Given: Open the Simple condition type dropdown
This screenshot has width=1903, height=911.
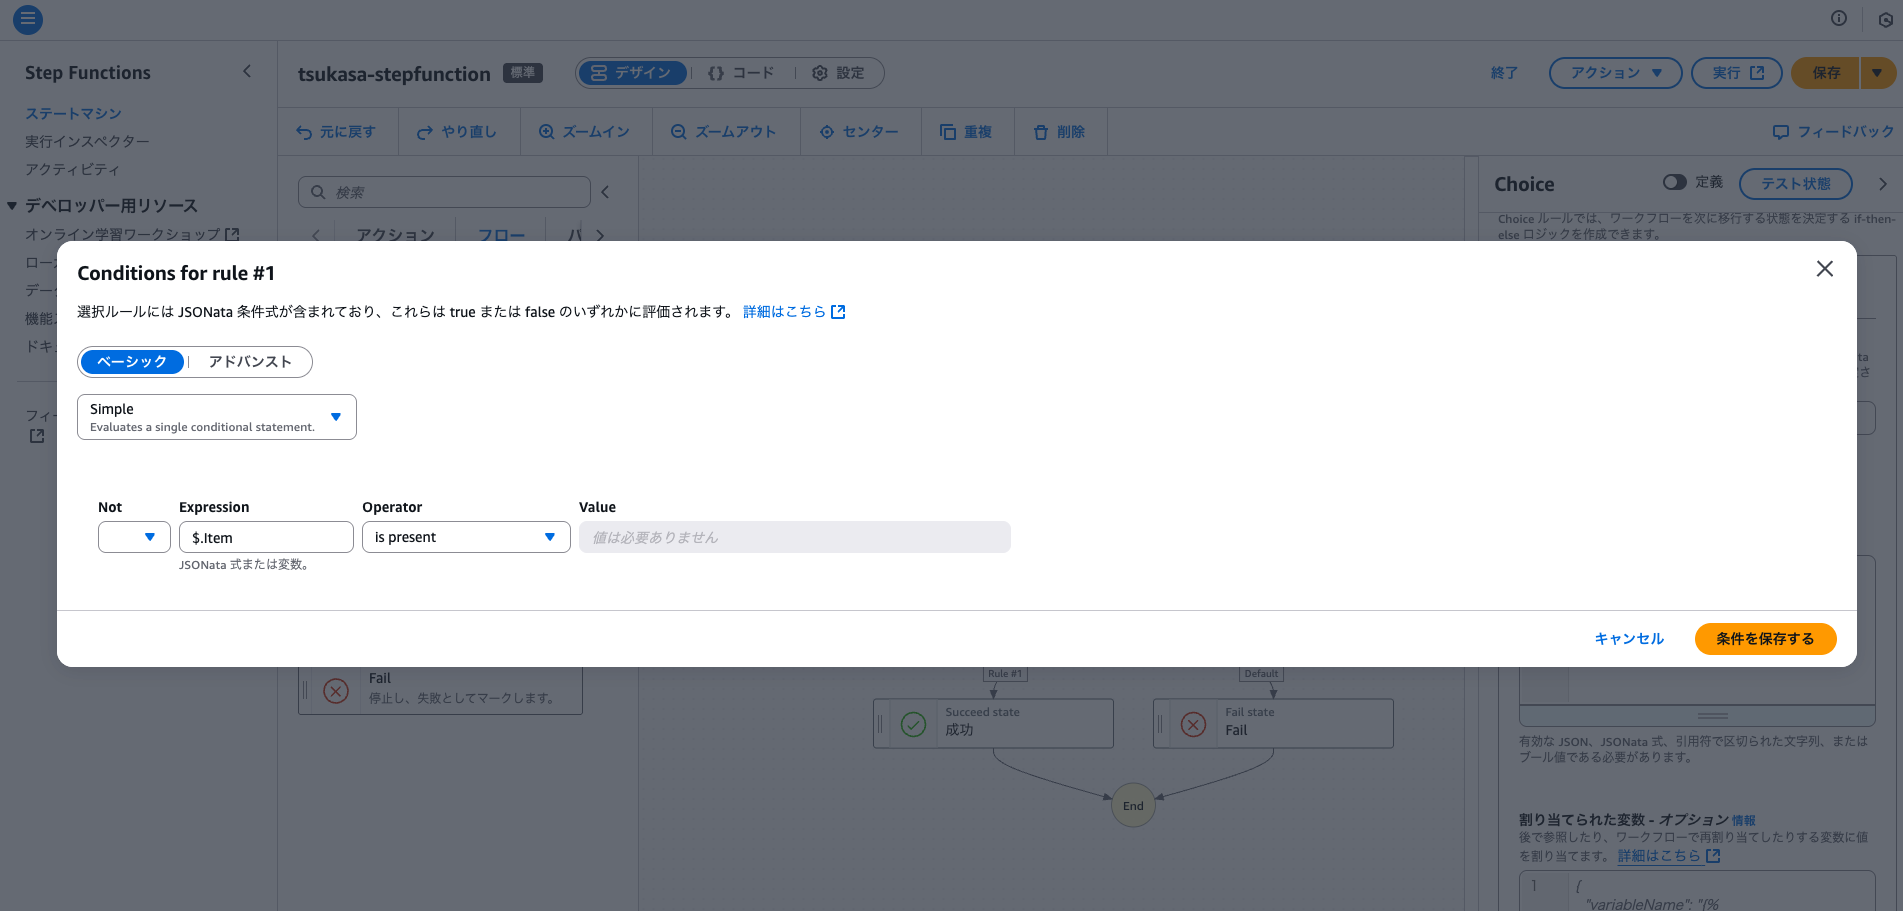Looking at the screenshot, I should (217, 417).
